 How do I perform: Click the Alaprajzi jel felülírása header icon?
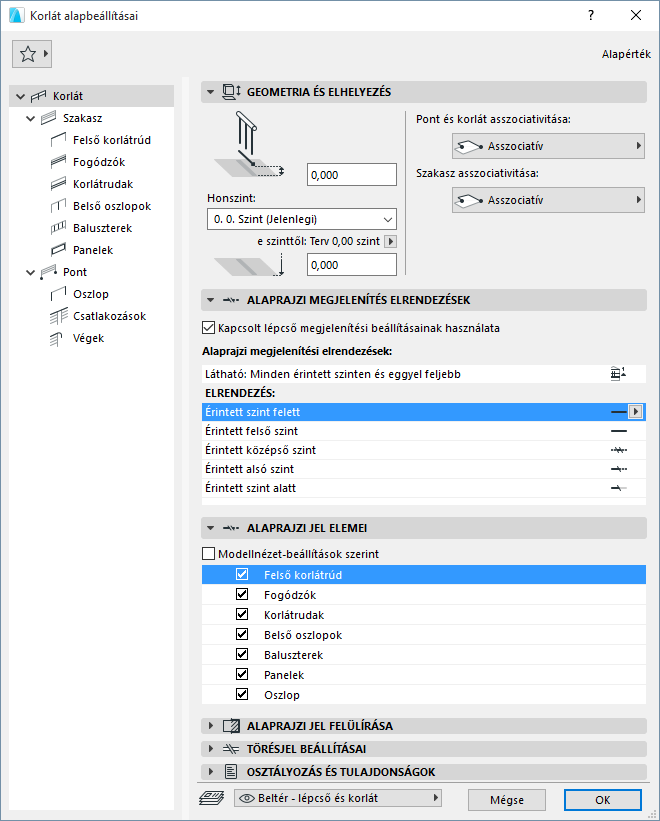pos(231,726)
